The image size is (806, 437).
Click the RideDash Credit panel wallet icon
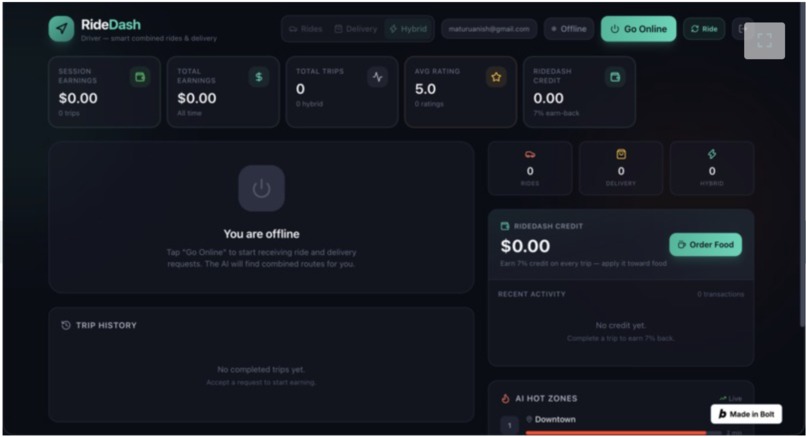[x=505, y=226]
